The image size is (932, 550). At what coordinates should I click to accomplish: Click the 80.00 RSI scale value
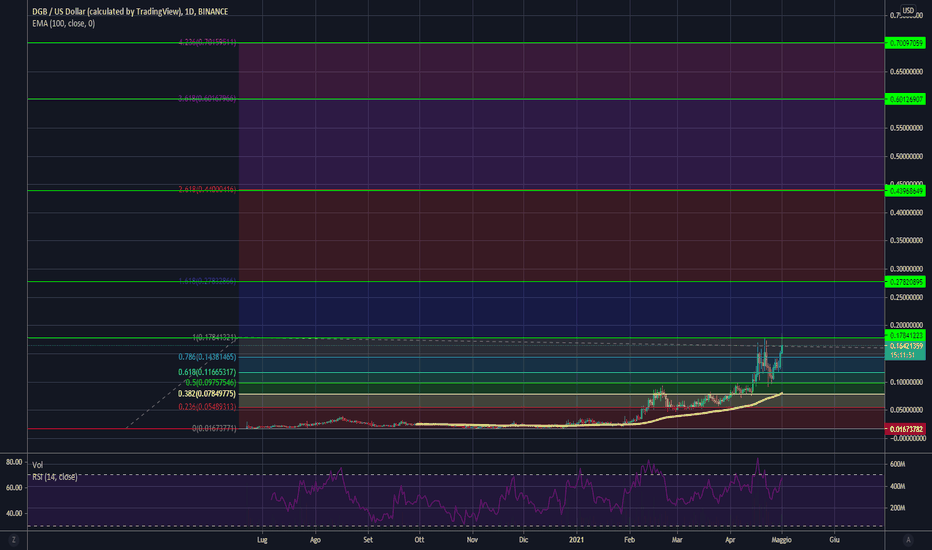pyautogui.click(x=14, y=461)
